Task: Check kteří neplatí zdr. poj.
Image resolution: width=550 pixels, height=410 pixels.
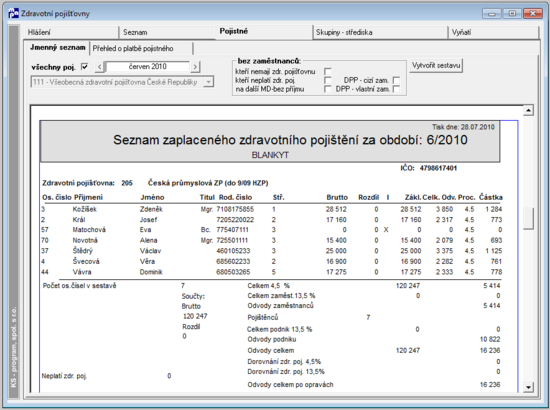Action: click(328, 80)
